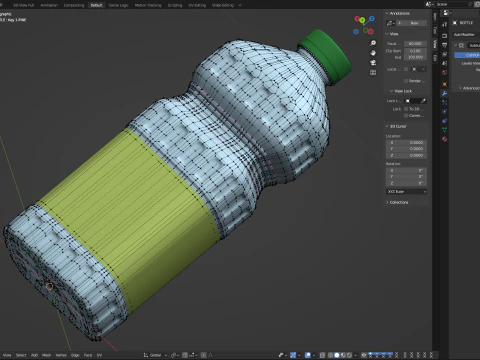Open the Output properties tab icon
Image resolution: width=480 pixels, height=360 pixels.
pos(444,45)
